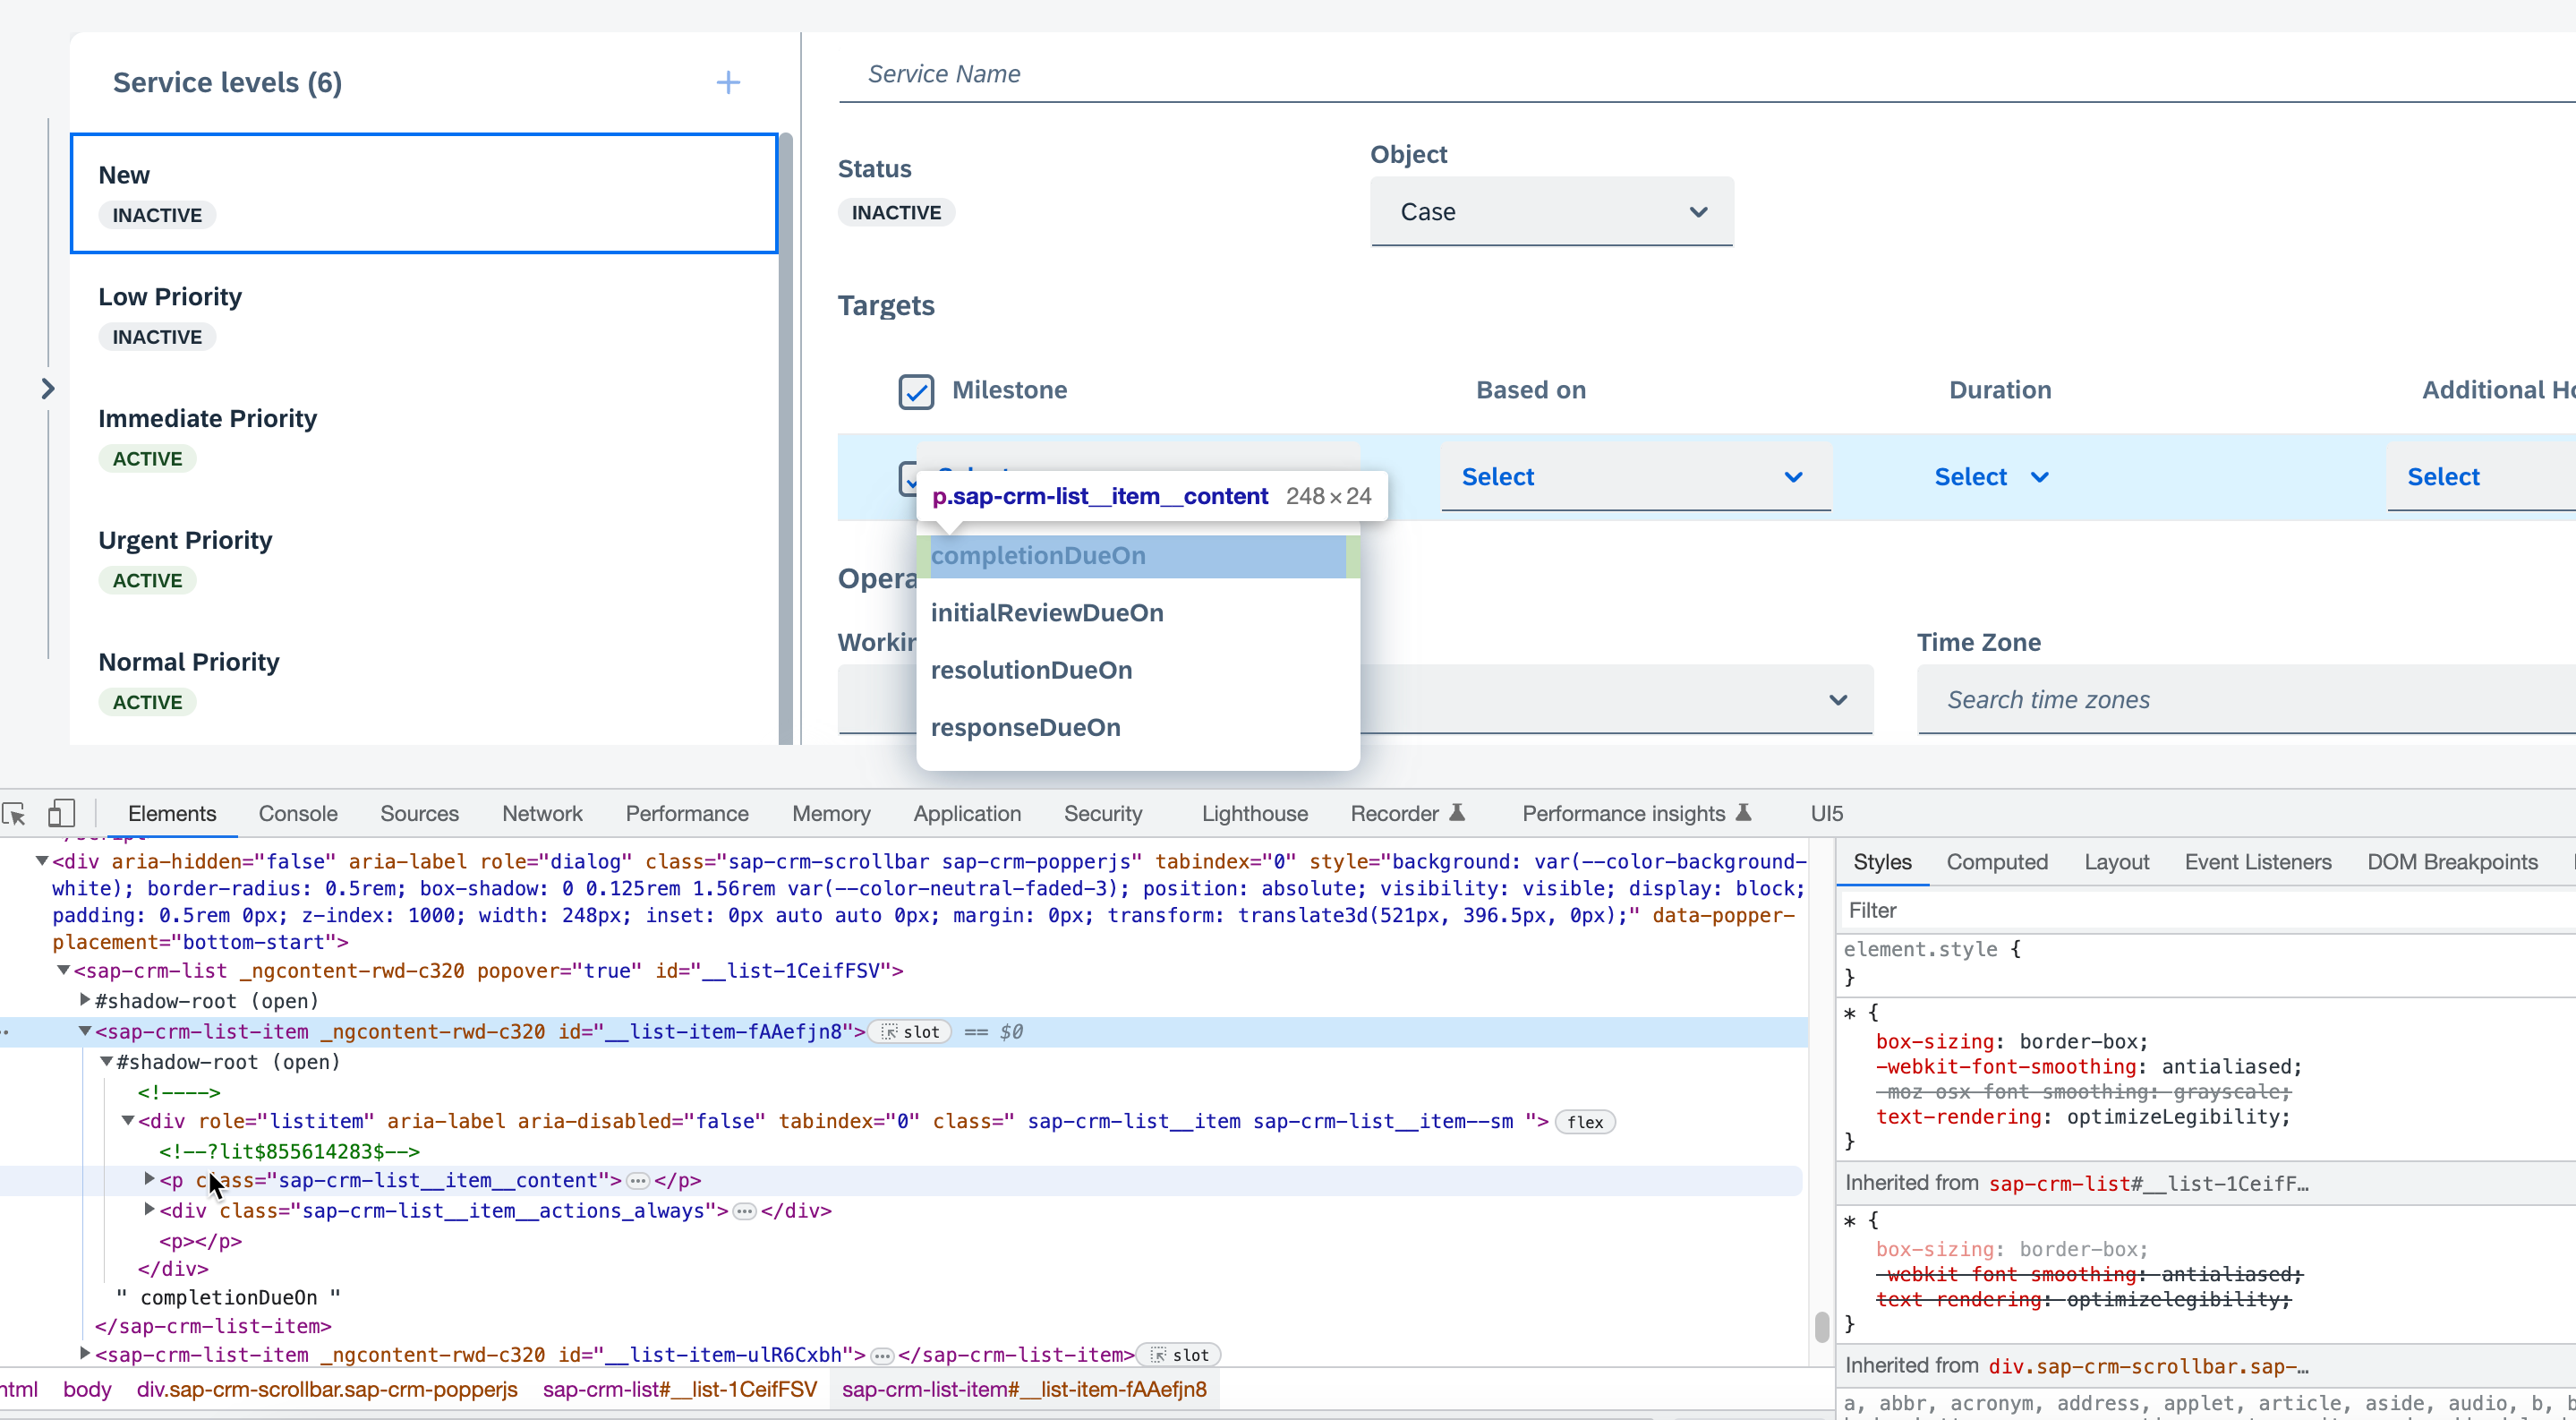Image resolution: width=2576 pixels, height=1420 pixels.
Task: Open the UI5 tab
Action: click(x=1826, y=814)
